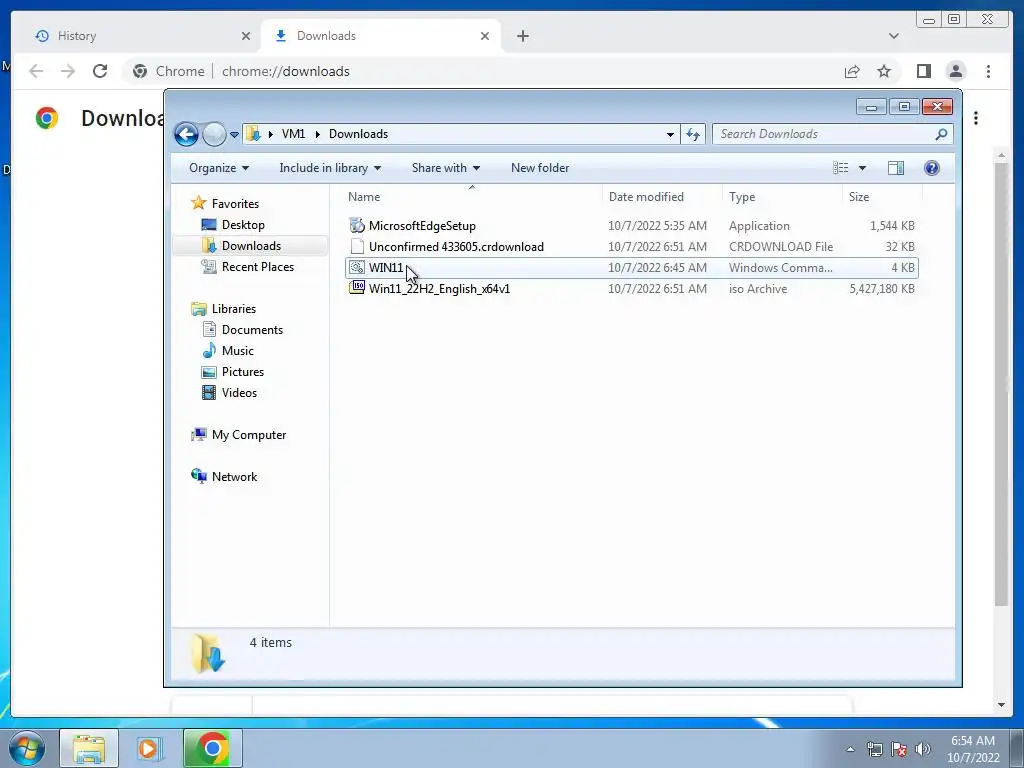Open Windows Explorer from the taskbar

pos(89,748)
